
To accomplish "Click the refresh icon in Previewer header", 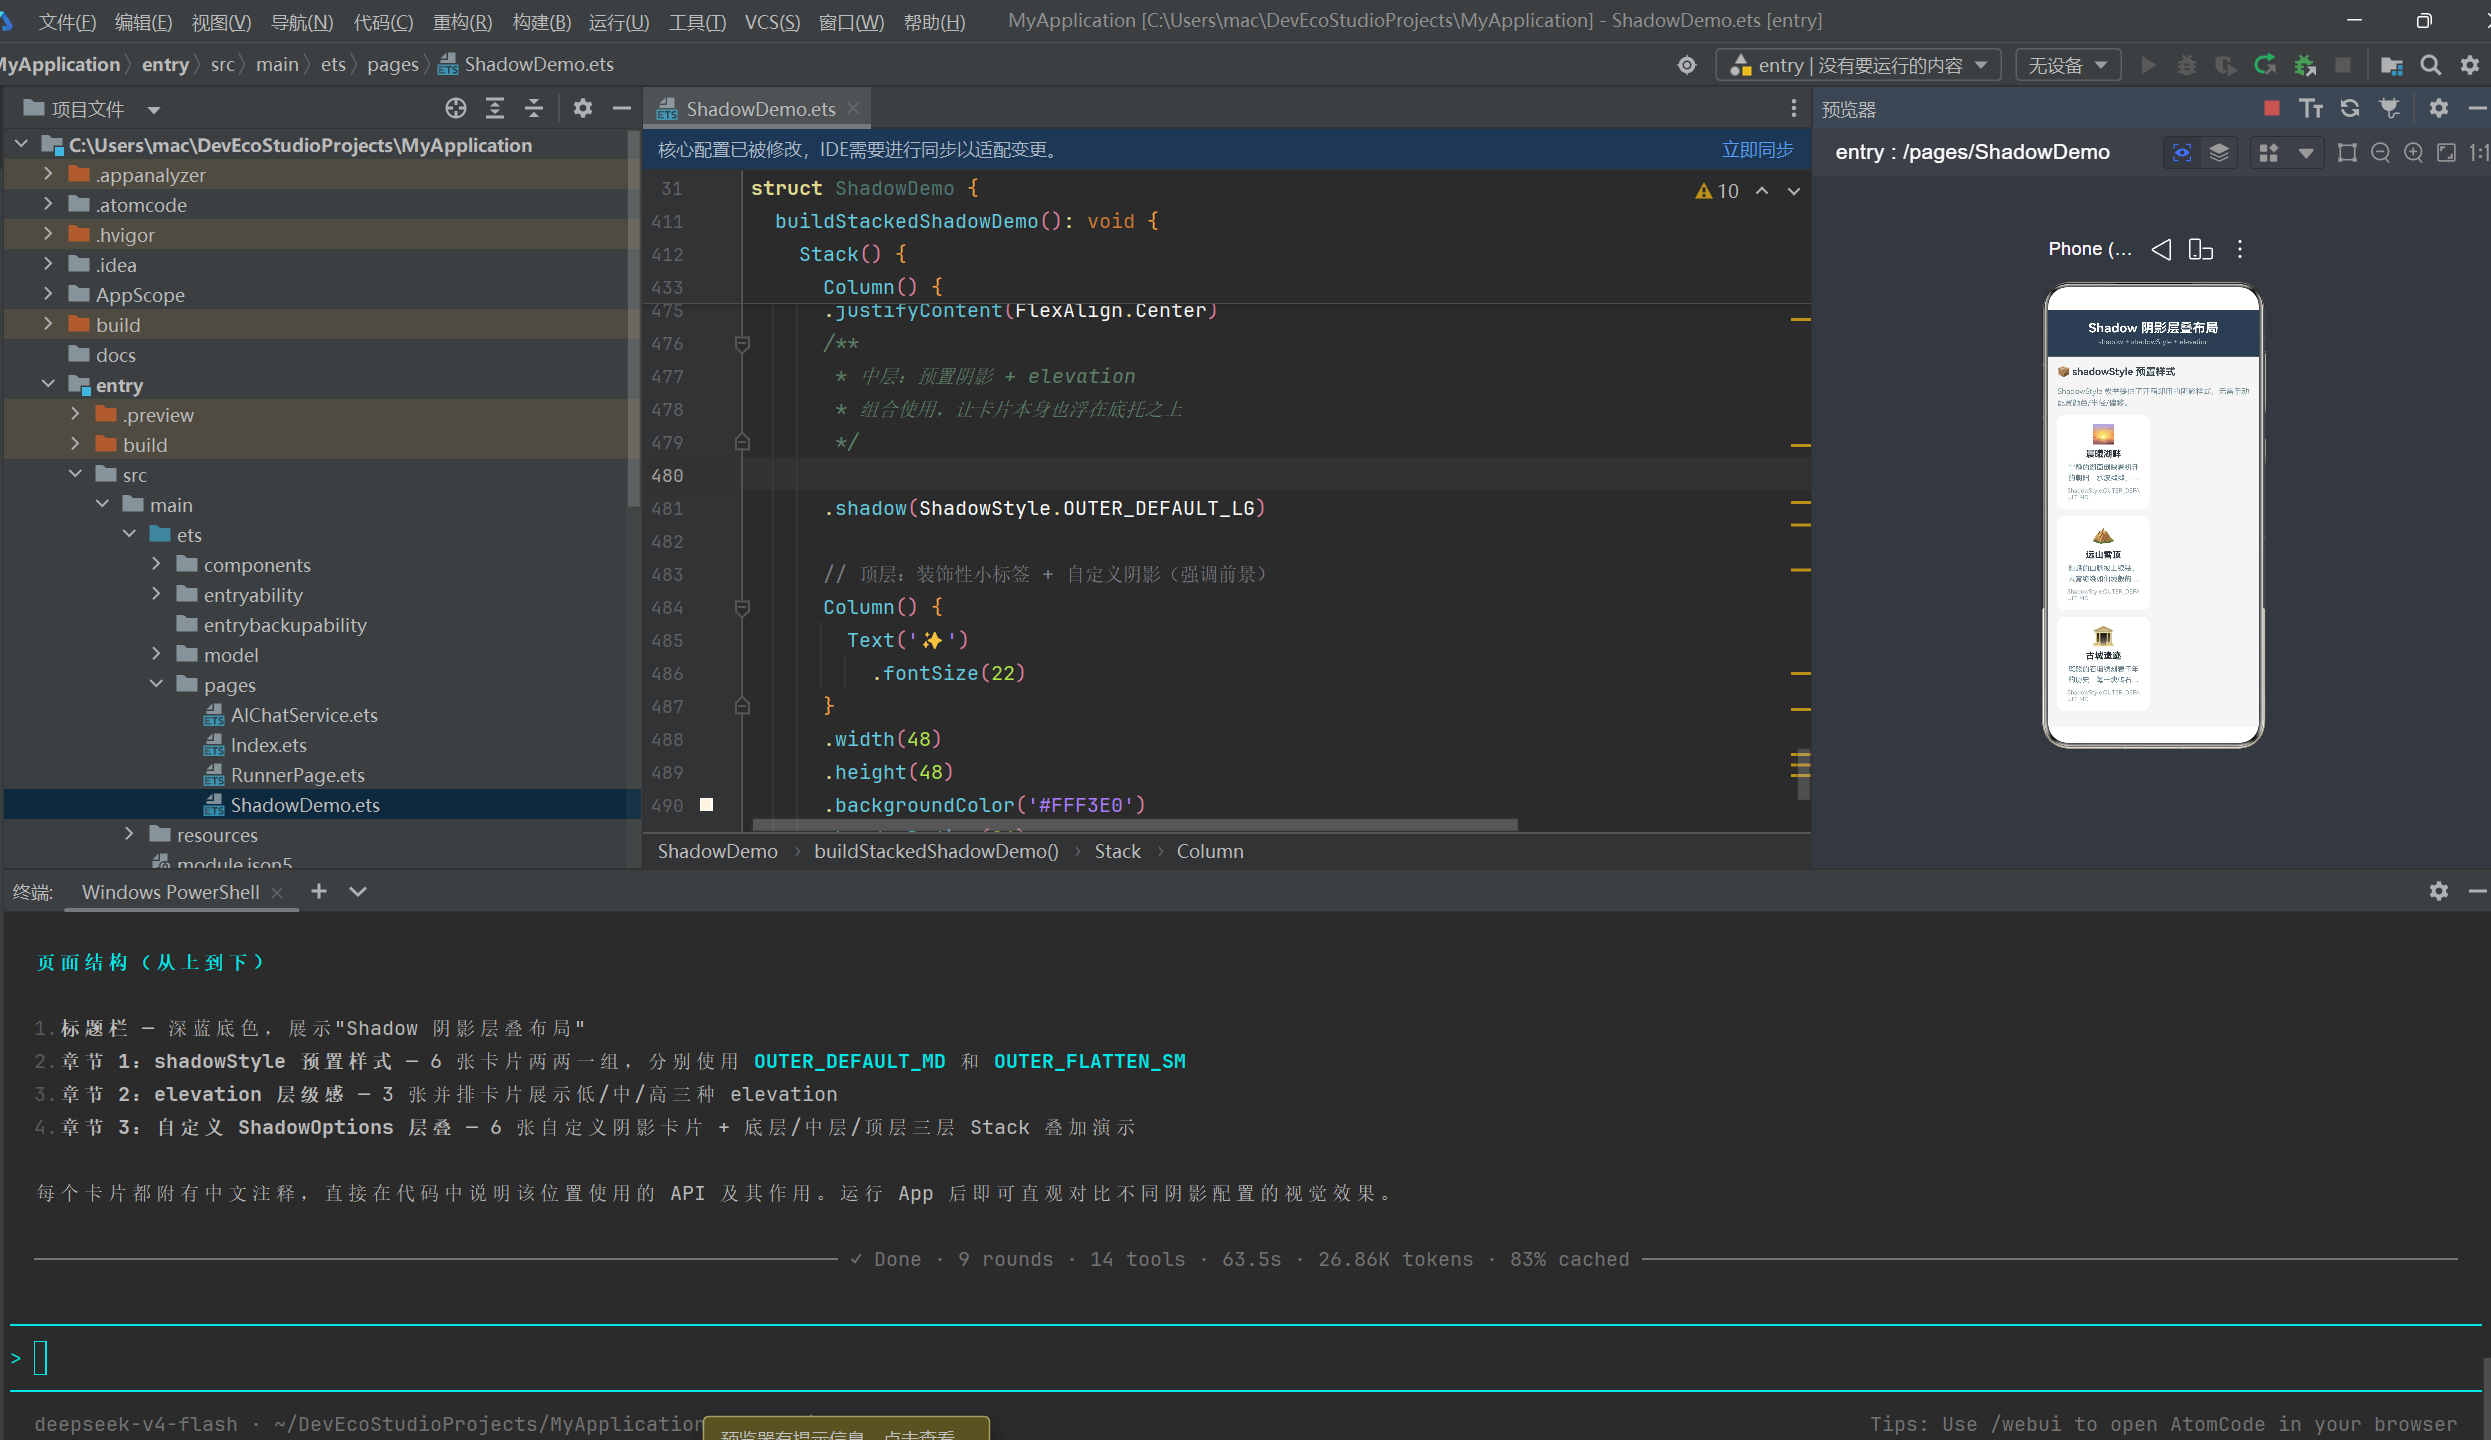I will [2350, 108].
